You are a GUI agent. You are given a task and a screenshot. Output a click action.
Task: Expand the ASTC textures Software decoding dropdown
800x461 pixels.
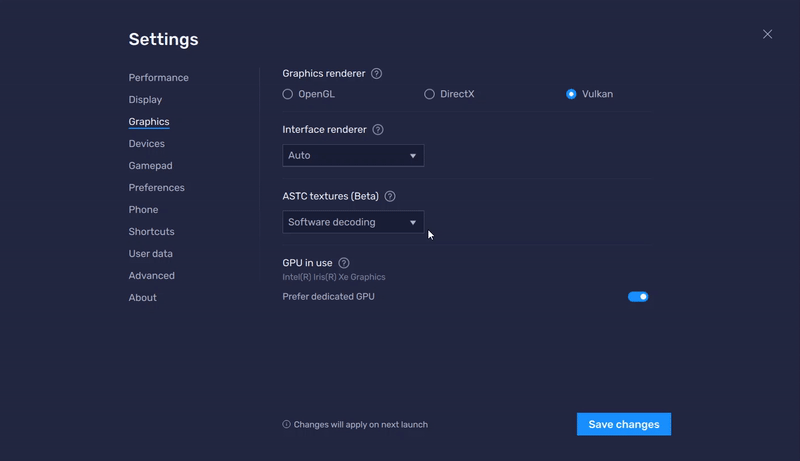(353, 222)
